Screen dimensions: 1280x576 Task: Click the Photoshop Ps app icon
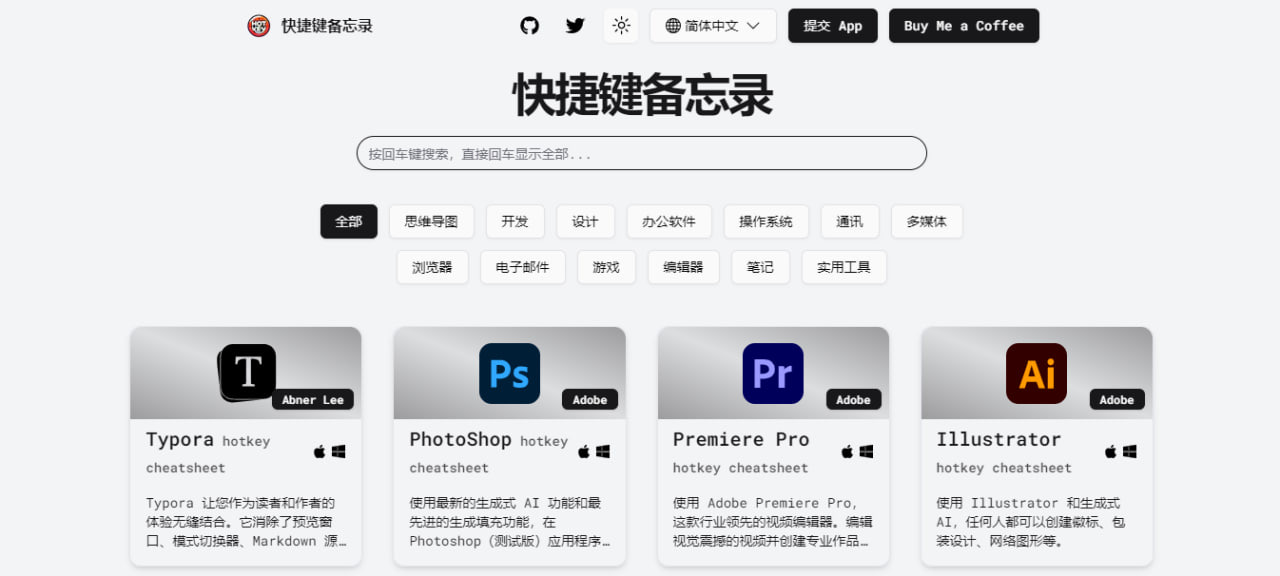click(x=510, y=373)
